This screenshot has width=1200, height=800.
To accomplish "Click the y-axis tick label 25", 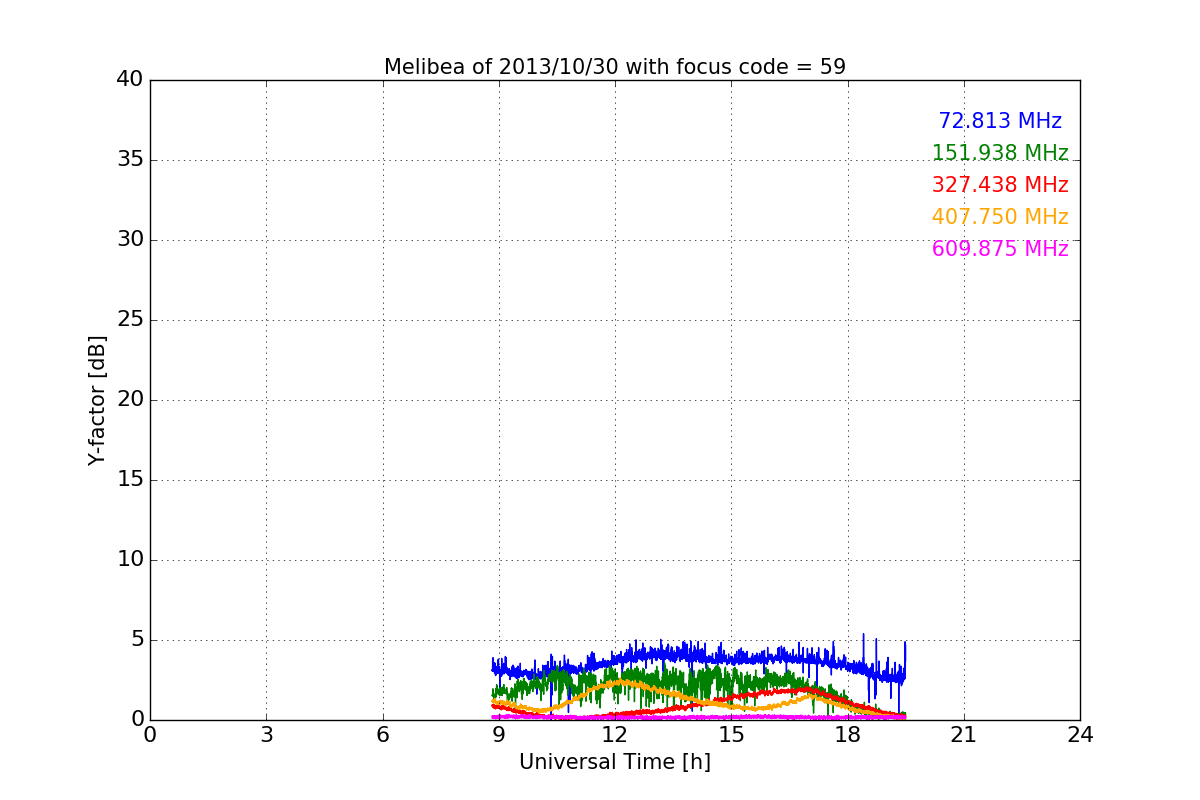I will (130, 319).
